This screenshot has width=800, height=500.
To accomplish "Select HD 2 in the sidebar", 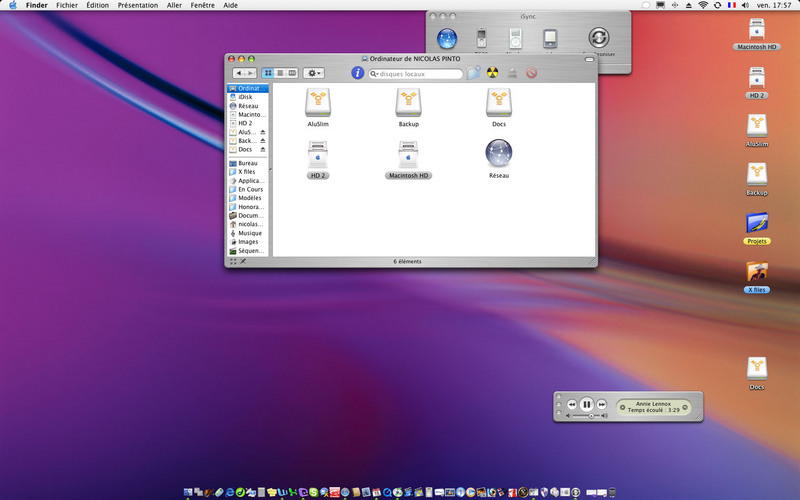I will [247, 123].
